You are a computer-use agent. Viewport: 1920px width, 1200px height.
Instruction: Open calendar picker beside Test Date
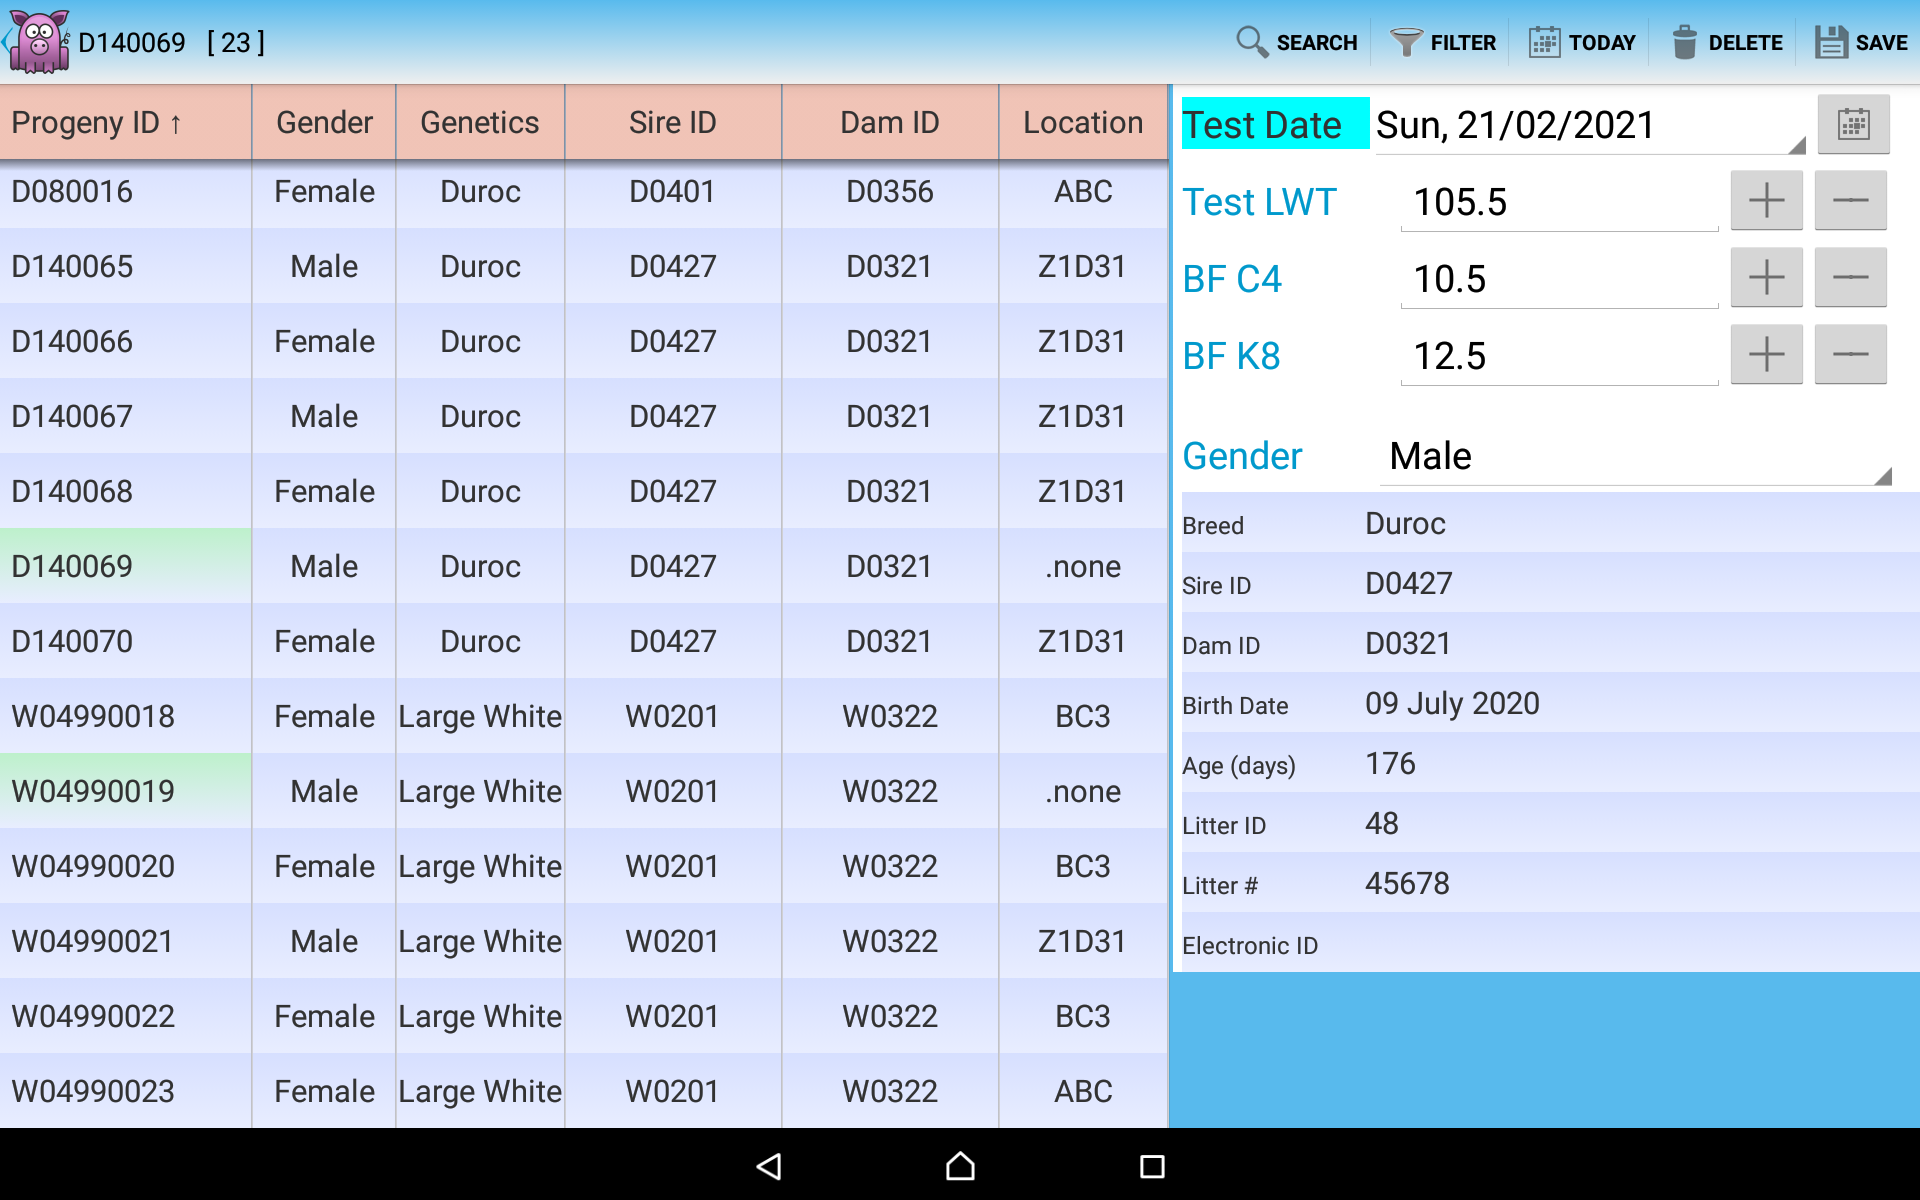(x=1853, y=125)
